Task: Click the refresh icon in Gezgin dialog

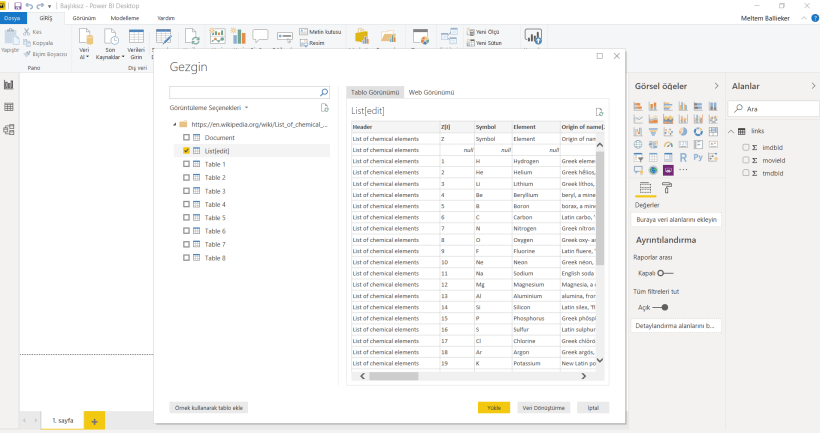Action: (324, 107)
